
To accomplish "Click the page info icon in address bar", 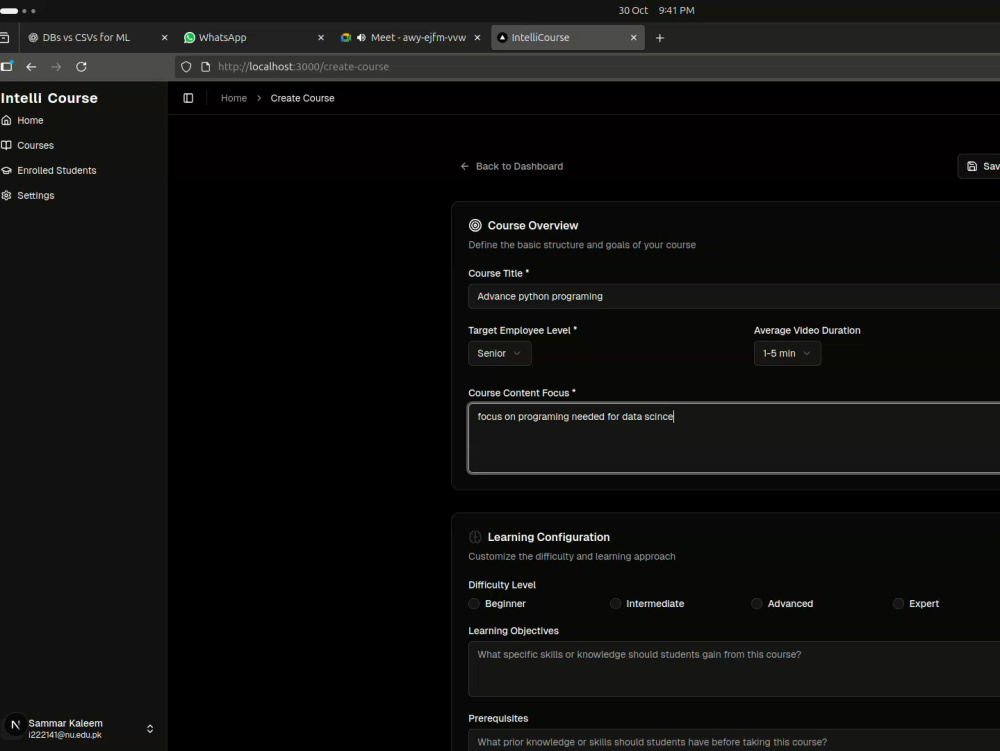I will 205,66.
